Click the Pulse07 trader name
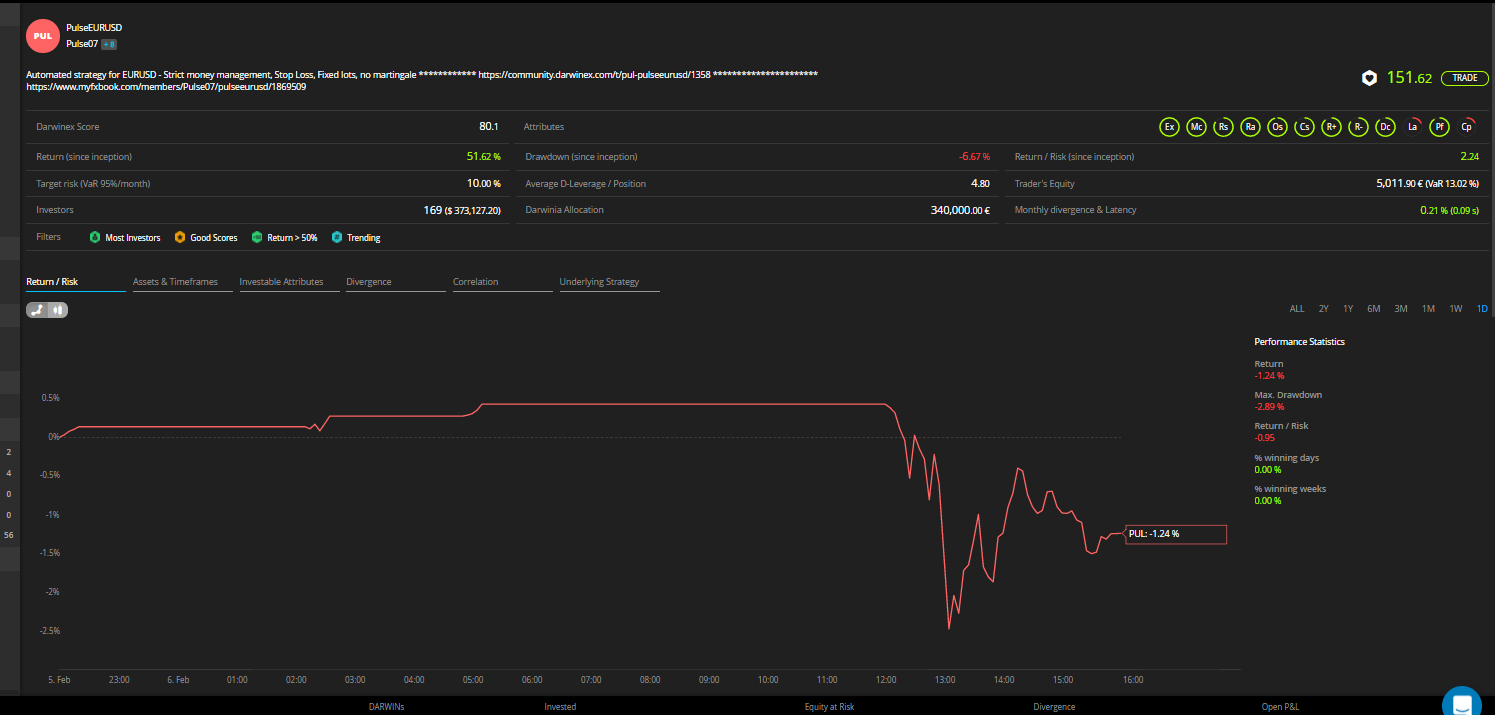Viewport: 1495px width, 715px height. click(81, 44)
